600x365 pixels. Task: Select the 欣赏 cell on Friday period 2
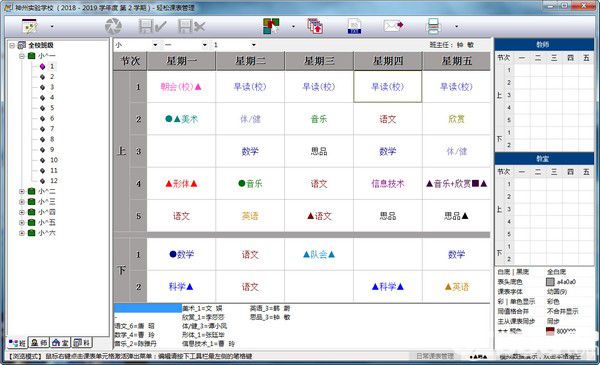click(x=457, y=119)
